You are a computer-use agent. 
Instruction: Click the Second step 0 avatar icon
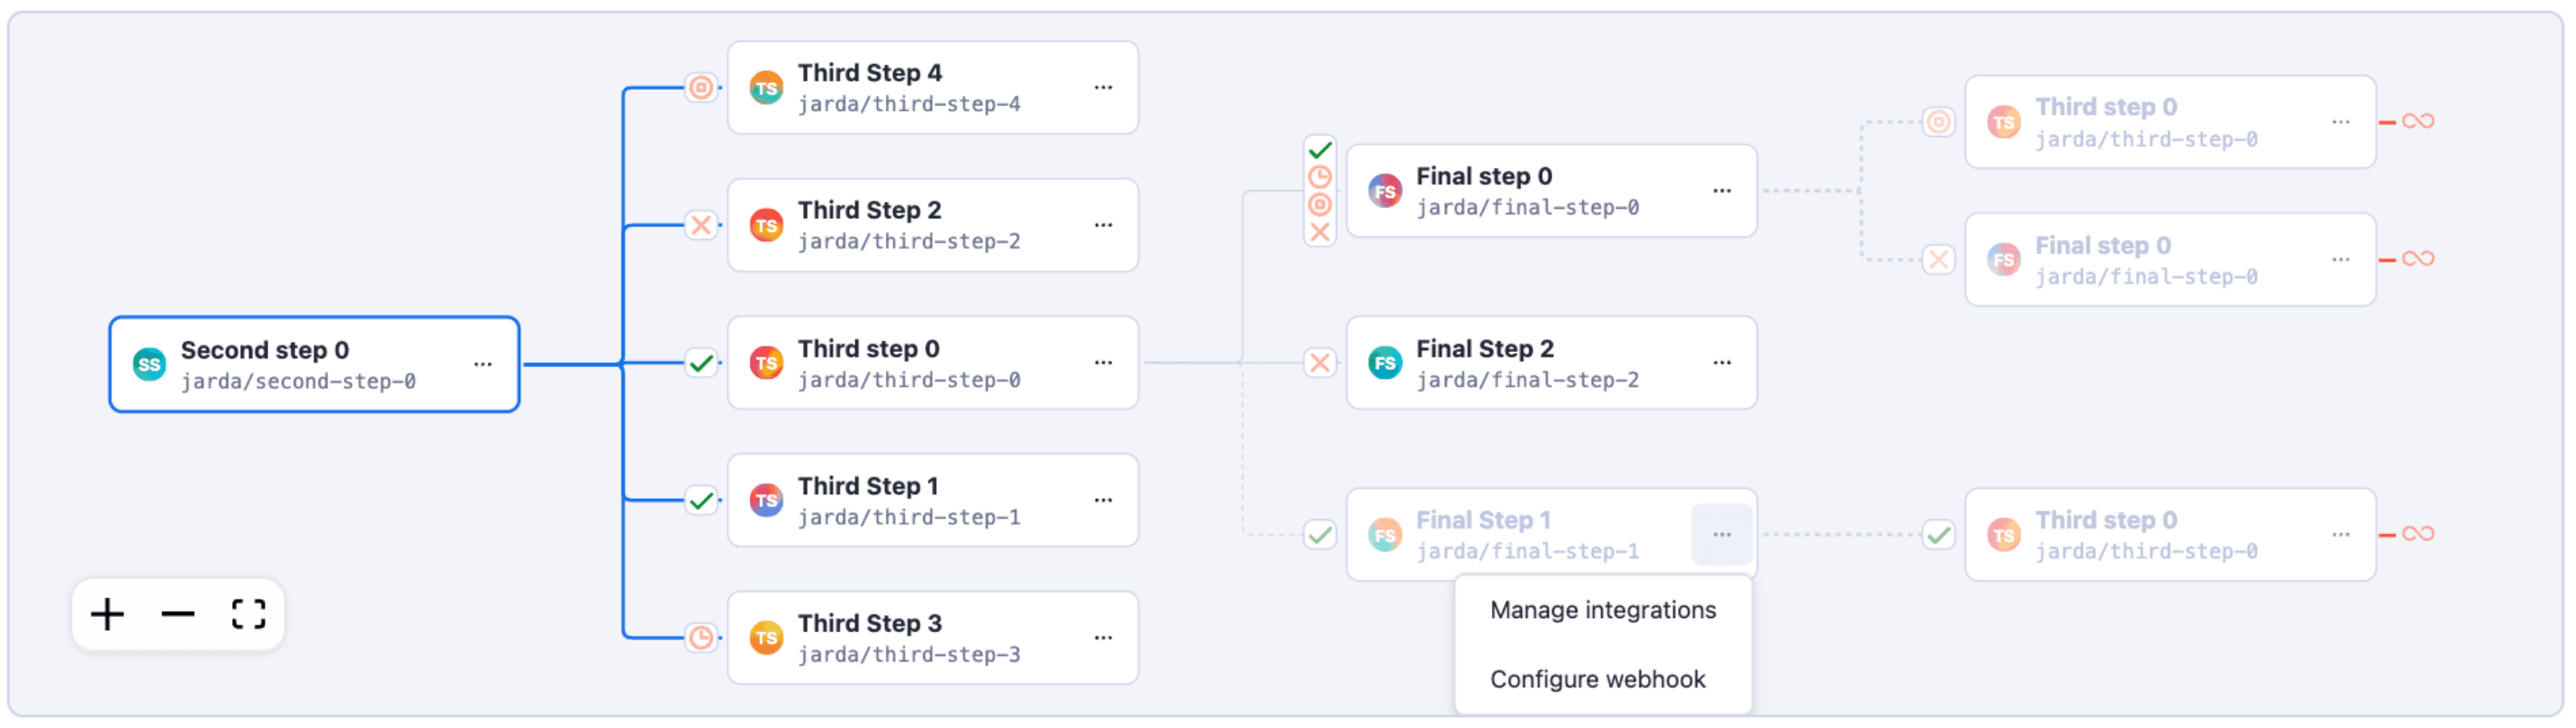click(x=149, y=364)
